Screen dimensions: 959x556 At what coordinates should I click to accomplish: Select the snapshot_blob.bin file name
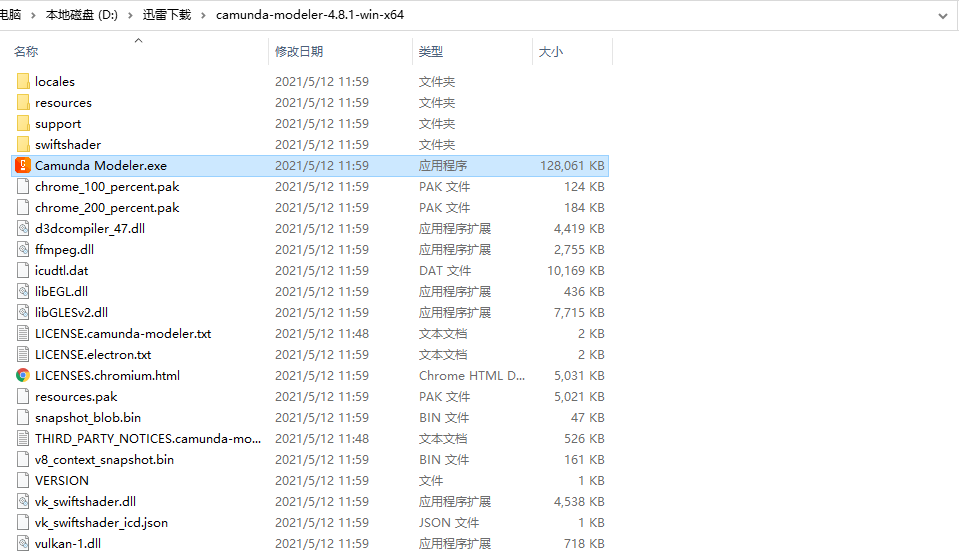click(88, 417)
